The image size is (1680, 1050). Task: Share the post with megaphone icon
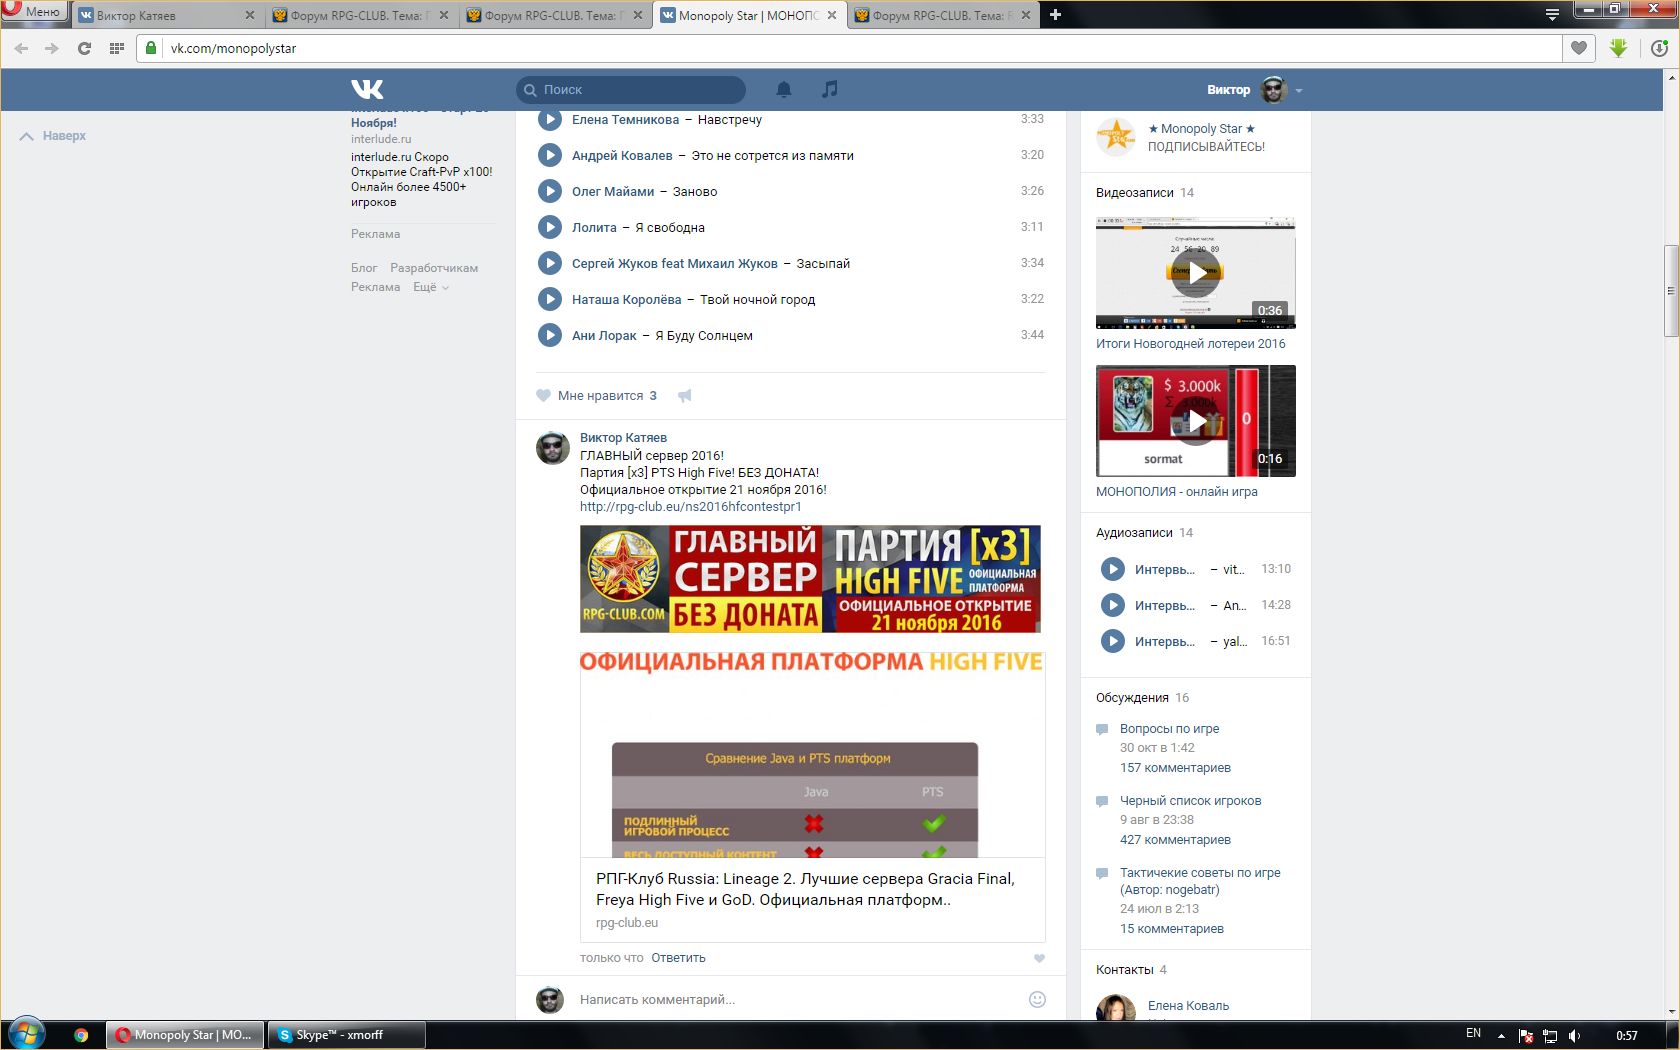pyautogui.click(x=685, y=396)
